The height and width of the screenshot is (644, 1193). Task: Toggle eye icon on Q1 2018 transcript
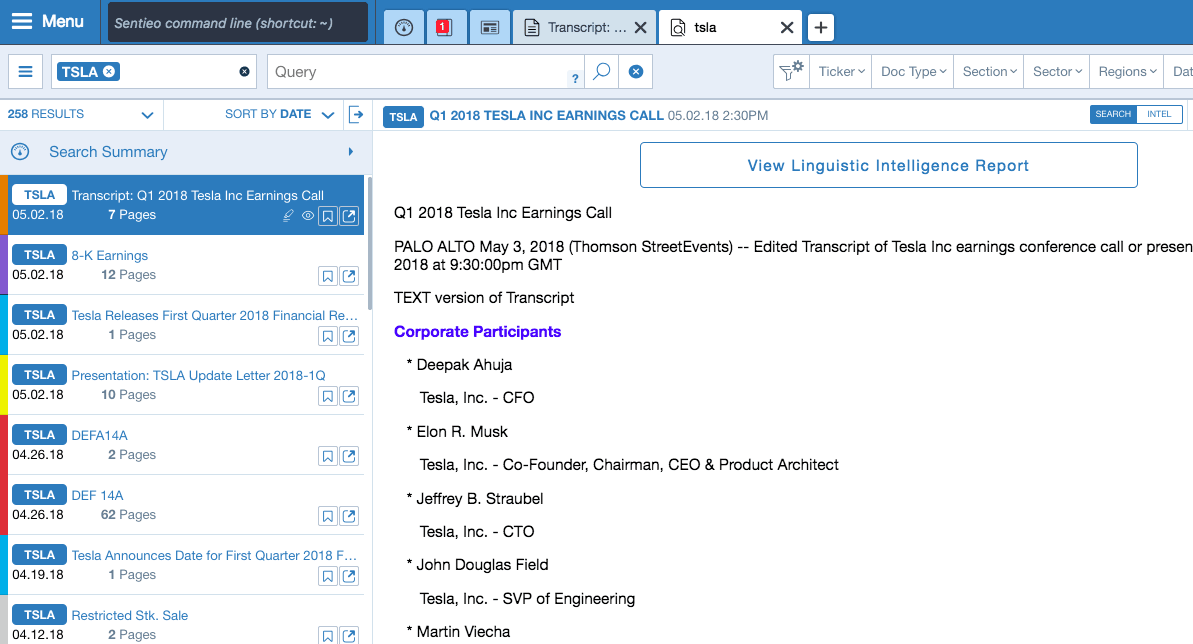(x=307, y=216)
